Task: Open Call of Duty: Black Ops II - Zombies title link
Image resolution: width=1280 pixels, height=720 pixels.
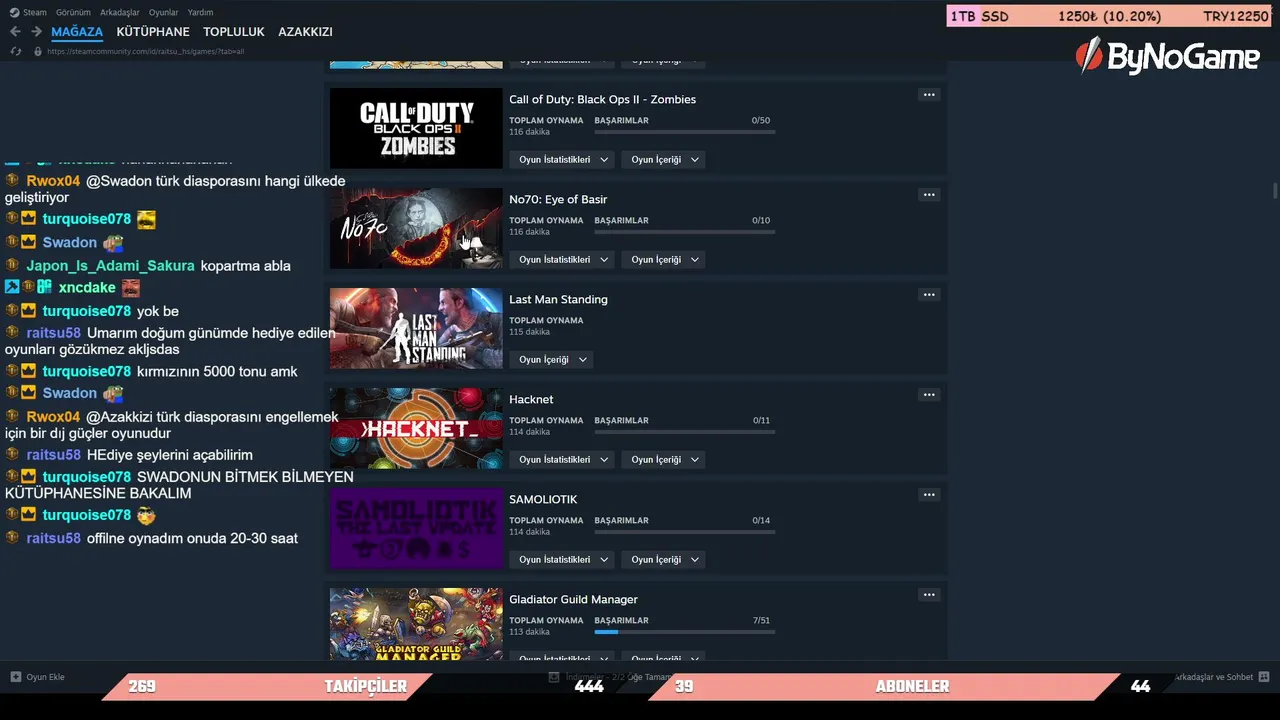Action: click(602, 99)
